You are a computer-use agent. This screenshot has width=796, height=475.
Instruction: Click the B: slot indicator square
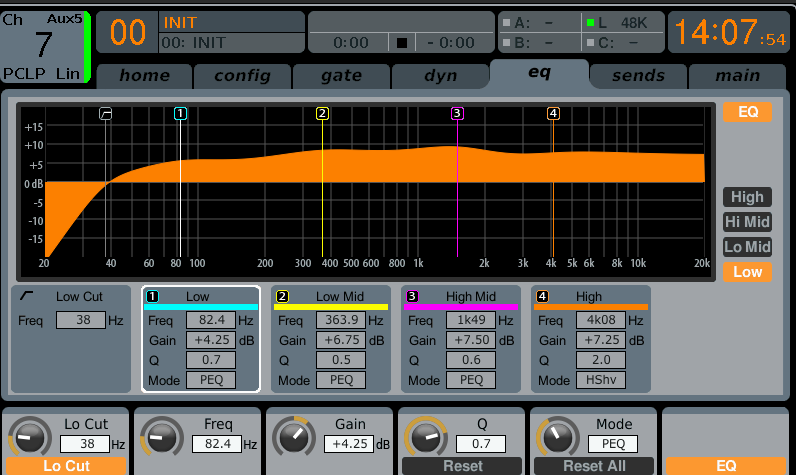[506, 43]
